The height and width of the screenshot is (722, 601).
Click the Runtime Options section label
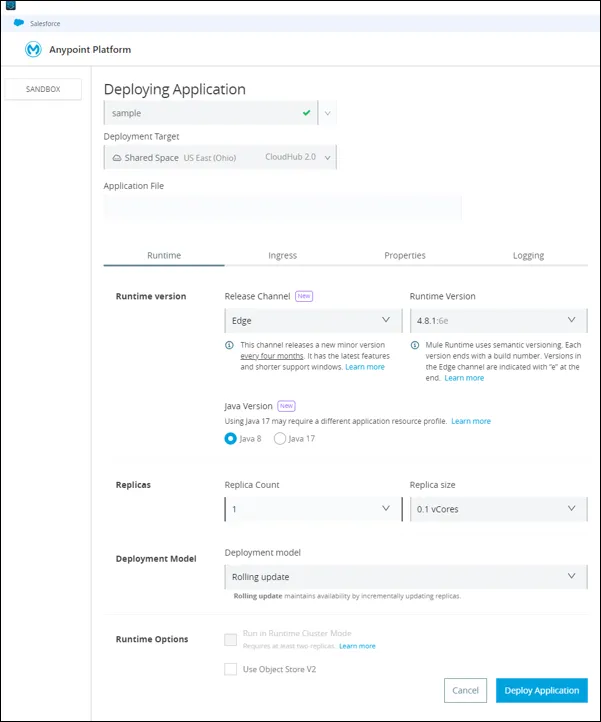pyautogui.click(x=152, y=639)
